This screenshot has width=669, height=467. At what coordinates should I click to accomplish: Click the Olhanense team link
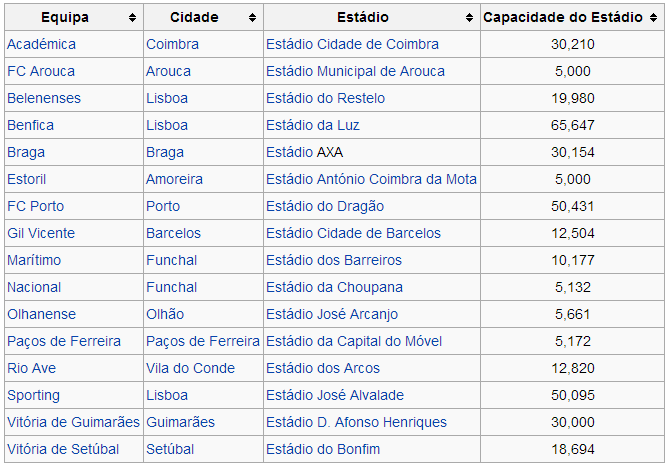click(41, 314)
